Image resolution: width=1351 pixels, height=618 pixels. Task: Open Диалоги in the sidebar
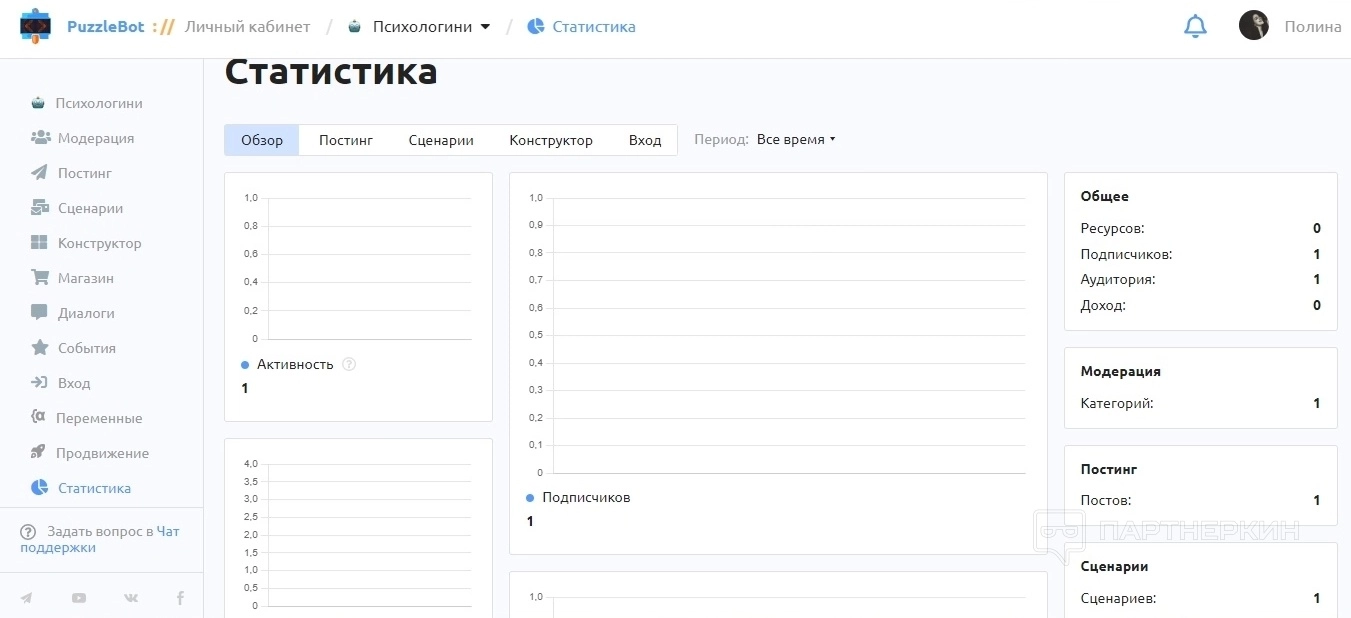86,313
